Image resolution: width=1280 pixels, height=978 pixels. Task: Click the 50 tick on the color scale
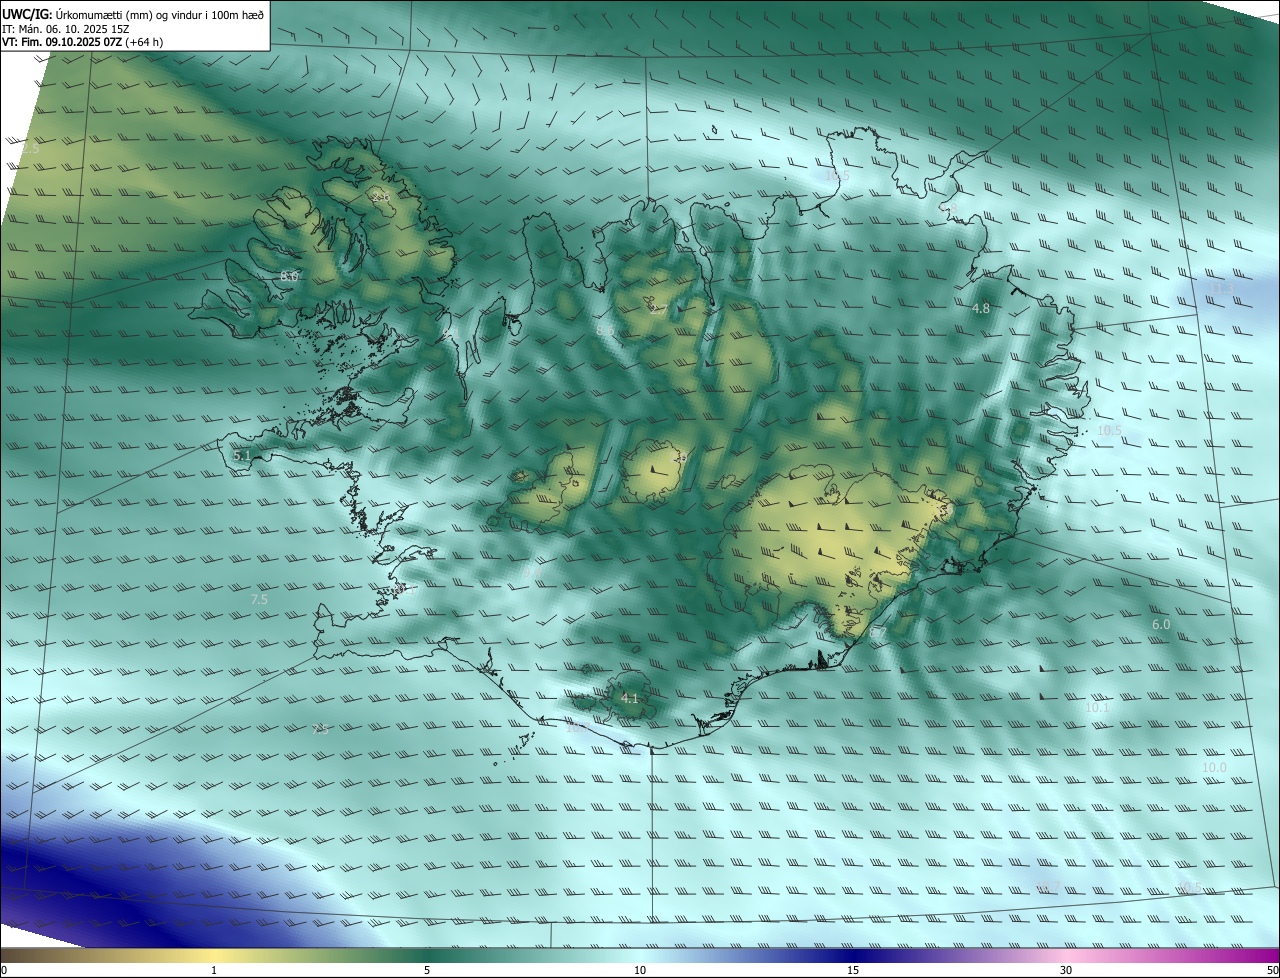coord(1272,970)
